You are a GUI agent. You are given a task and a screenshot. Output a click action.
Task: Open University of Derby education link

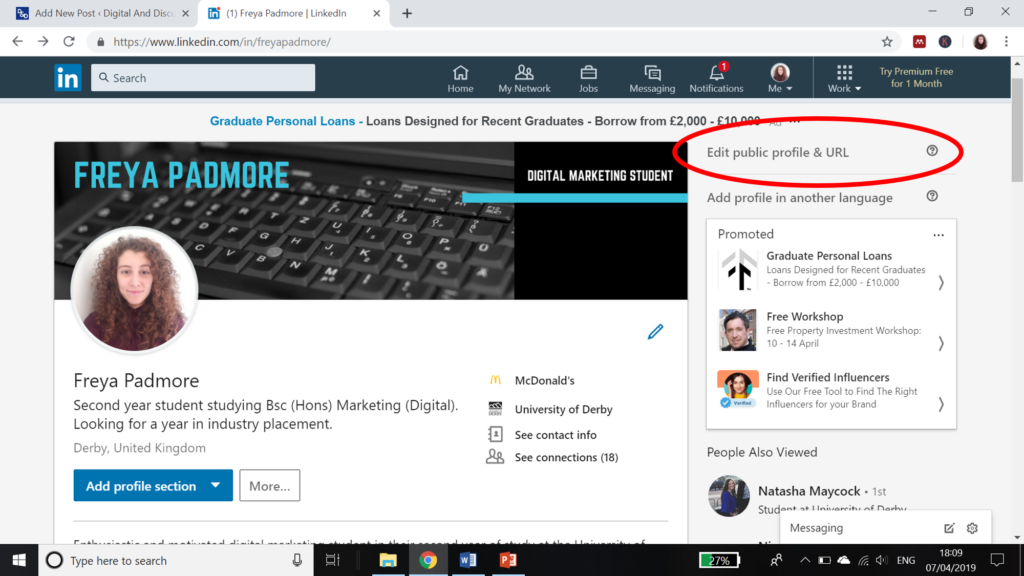pyautogui.click(x=563, y=409)
